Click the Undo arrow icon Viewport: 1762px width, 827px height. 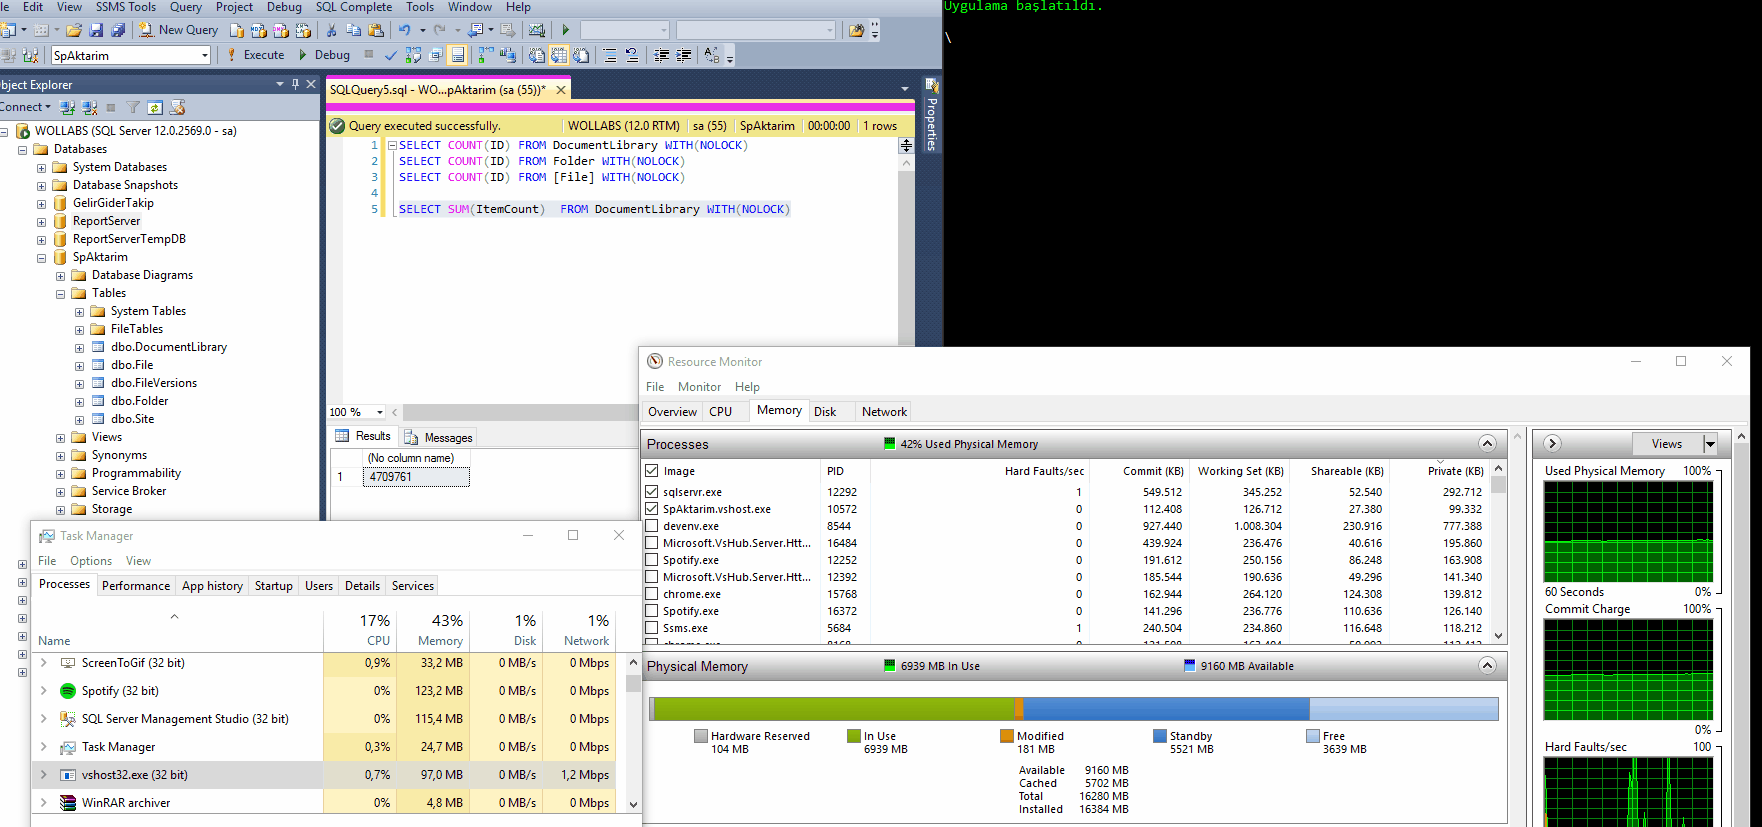pyautogui.click(x=405, y=30)
